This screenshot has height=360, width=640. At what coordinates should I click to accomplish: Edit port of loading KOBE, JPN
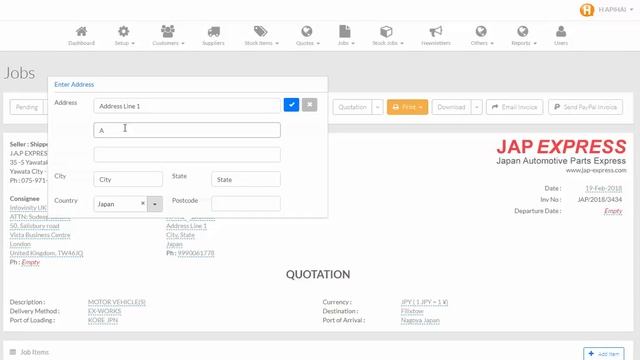point(103,320)
